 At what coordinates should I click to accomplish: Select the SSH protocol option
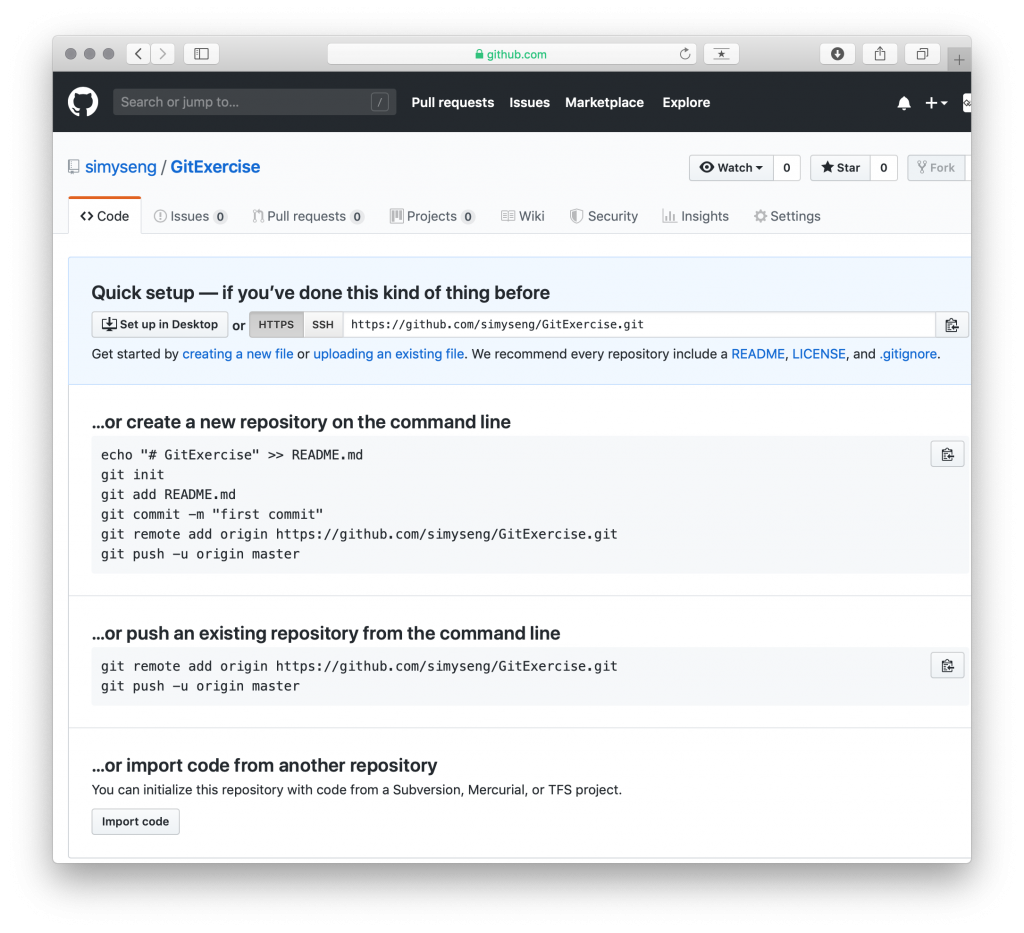coord(322,324)
